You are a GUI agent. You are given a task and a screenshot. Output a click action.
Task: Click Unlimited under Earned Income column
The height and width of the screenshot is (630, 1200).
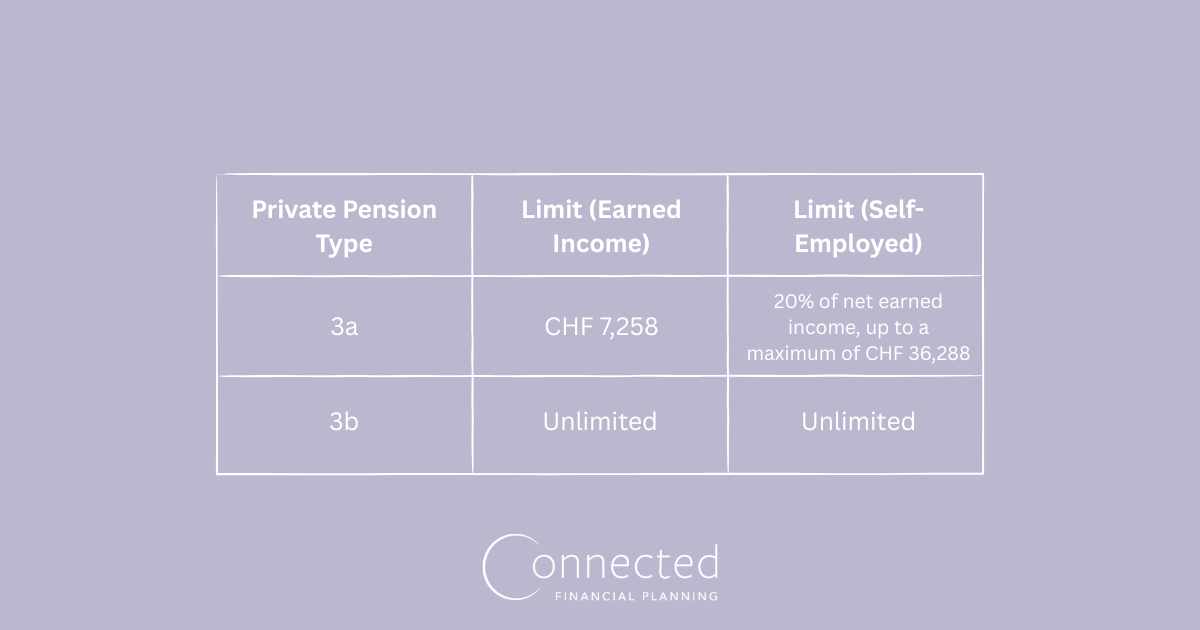tap(600, 422)
